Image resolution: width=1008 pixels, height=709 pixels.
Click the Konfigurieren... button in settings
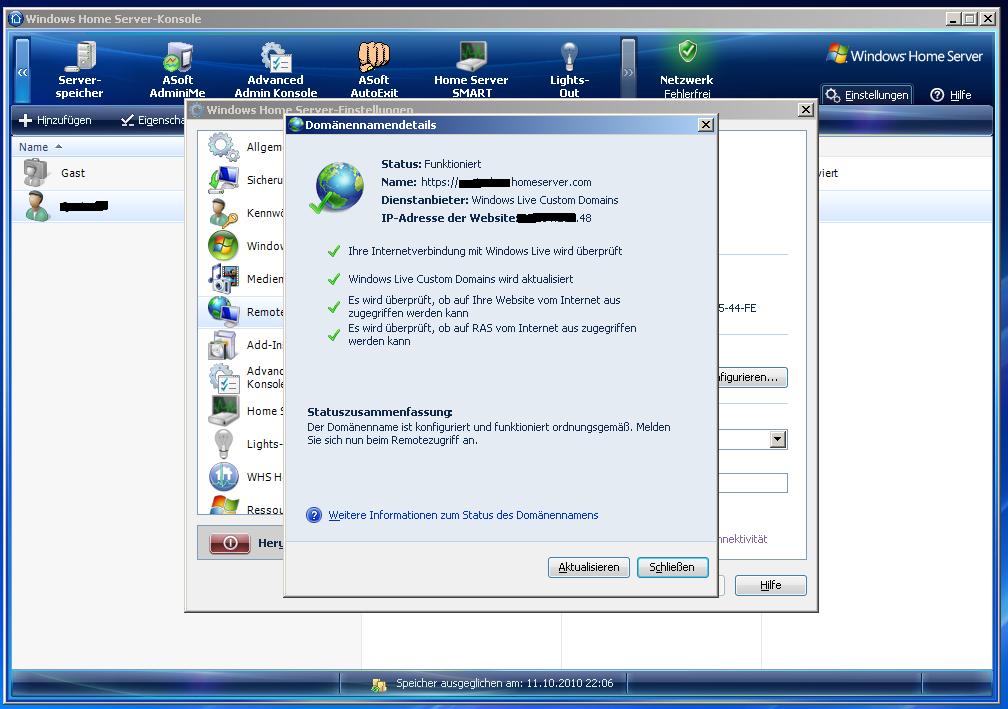click(753, 377)
